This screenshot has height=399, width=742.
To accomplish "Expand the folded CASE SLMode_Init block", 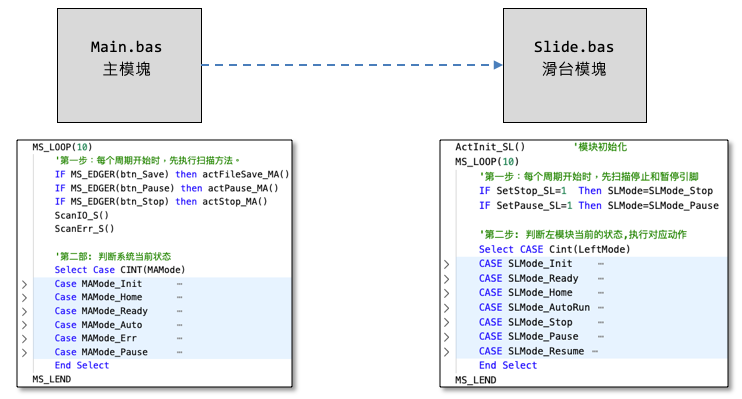I will pyautogui.click(x=447, y=264).
